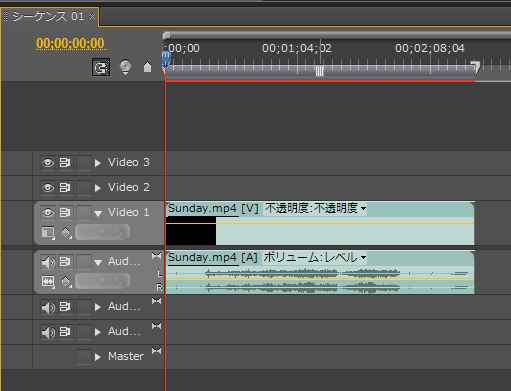Click the viewing area zoom bar
The height and width of the screenshot is (391, 511).
[x=337, y=35]
